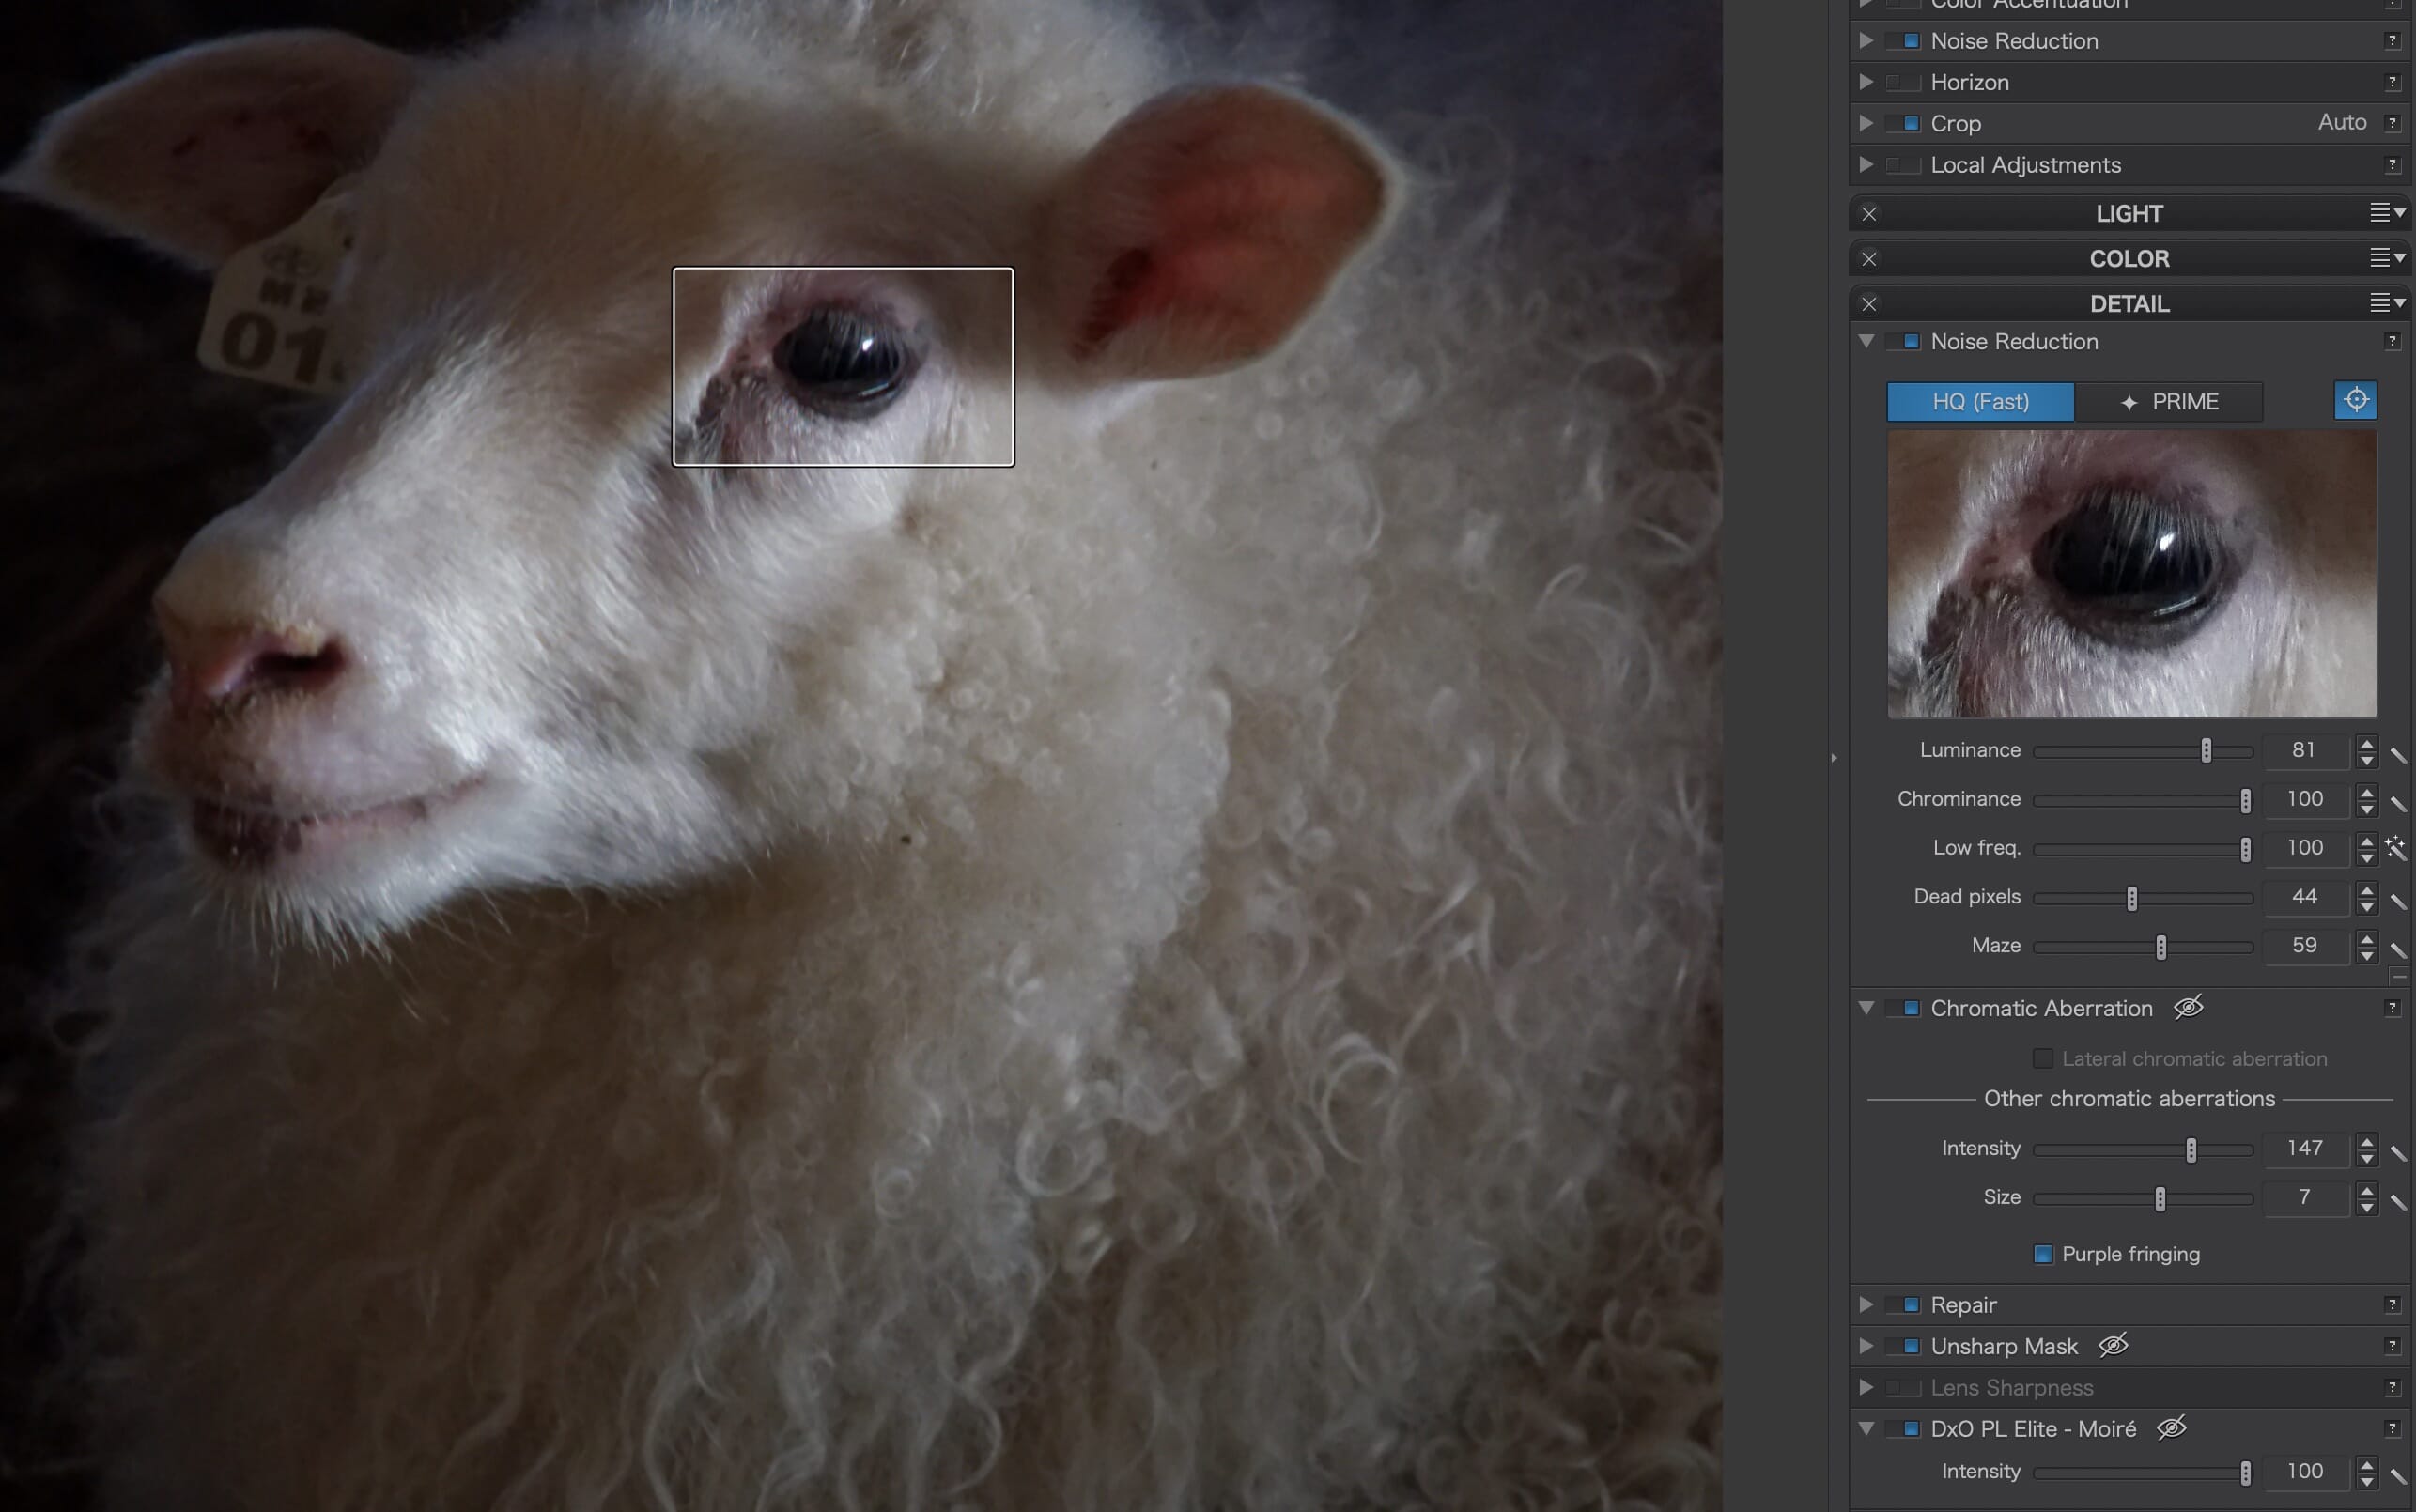
Task: Click the DETAIL palette header
Action: [x=2129, y=304]
